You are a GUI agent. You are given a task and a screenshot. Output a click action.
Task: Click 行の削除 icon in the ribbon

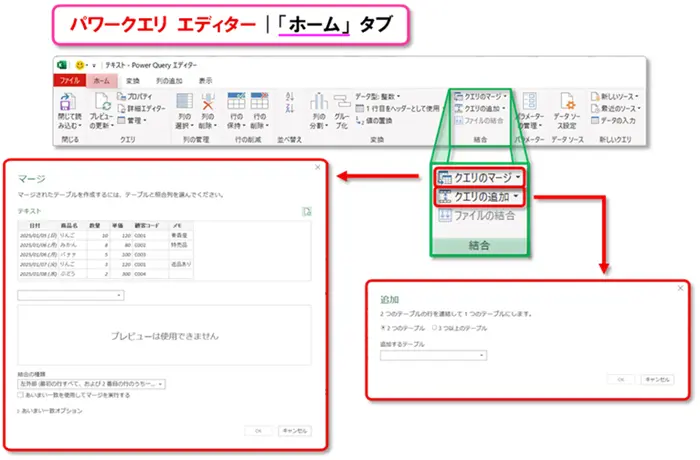(259, 101)
